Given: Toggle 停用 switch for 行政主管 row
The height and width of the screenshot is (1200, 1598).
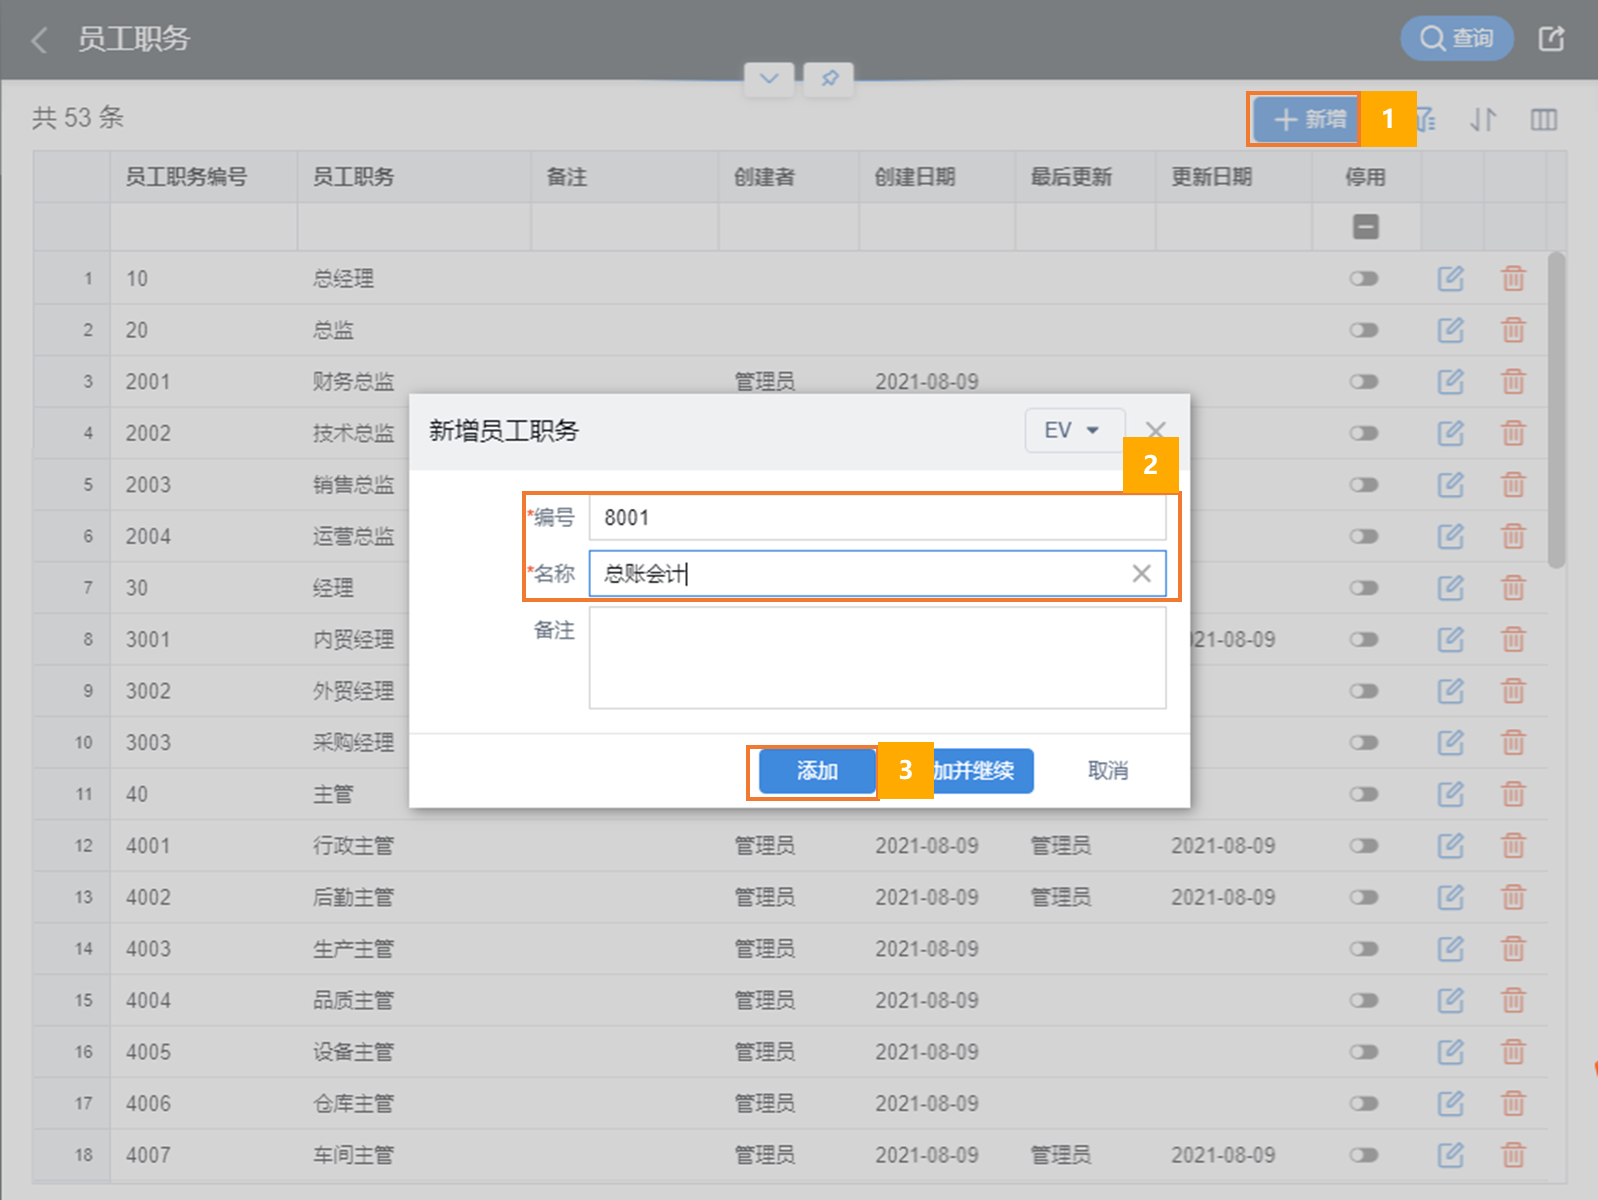Looking at the screenshot, I should coord(1364,846).
